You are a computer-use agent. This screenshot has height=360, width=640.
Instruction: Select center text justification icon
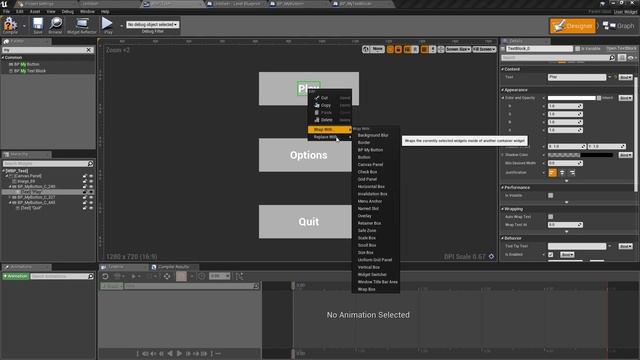[562, 173]
